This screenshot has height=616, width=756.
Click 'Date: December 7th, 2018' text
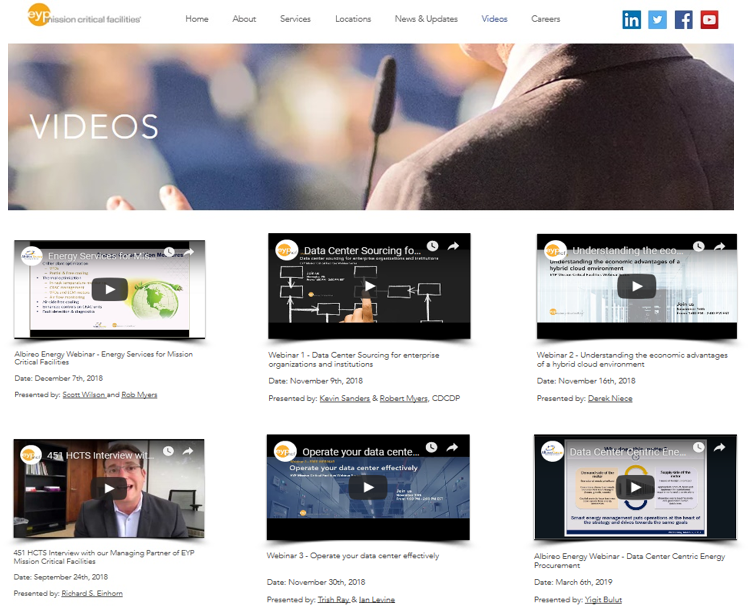[58, 378]
